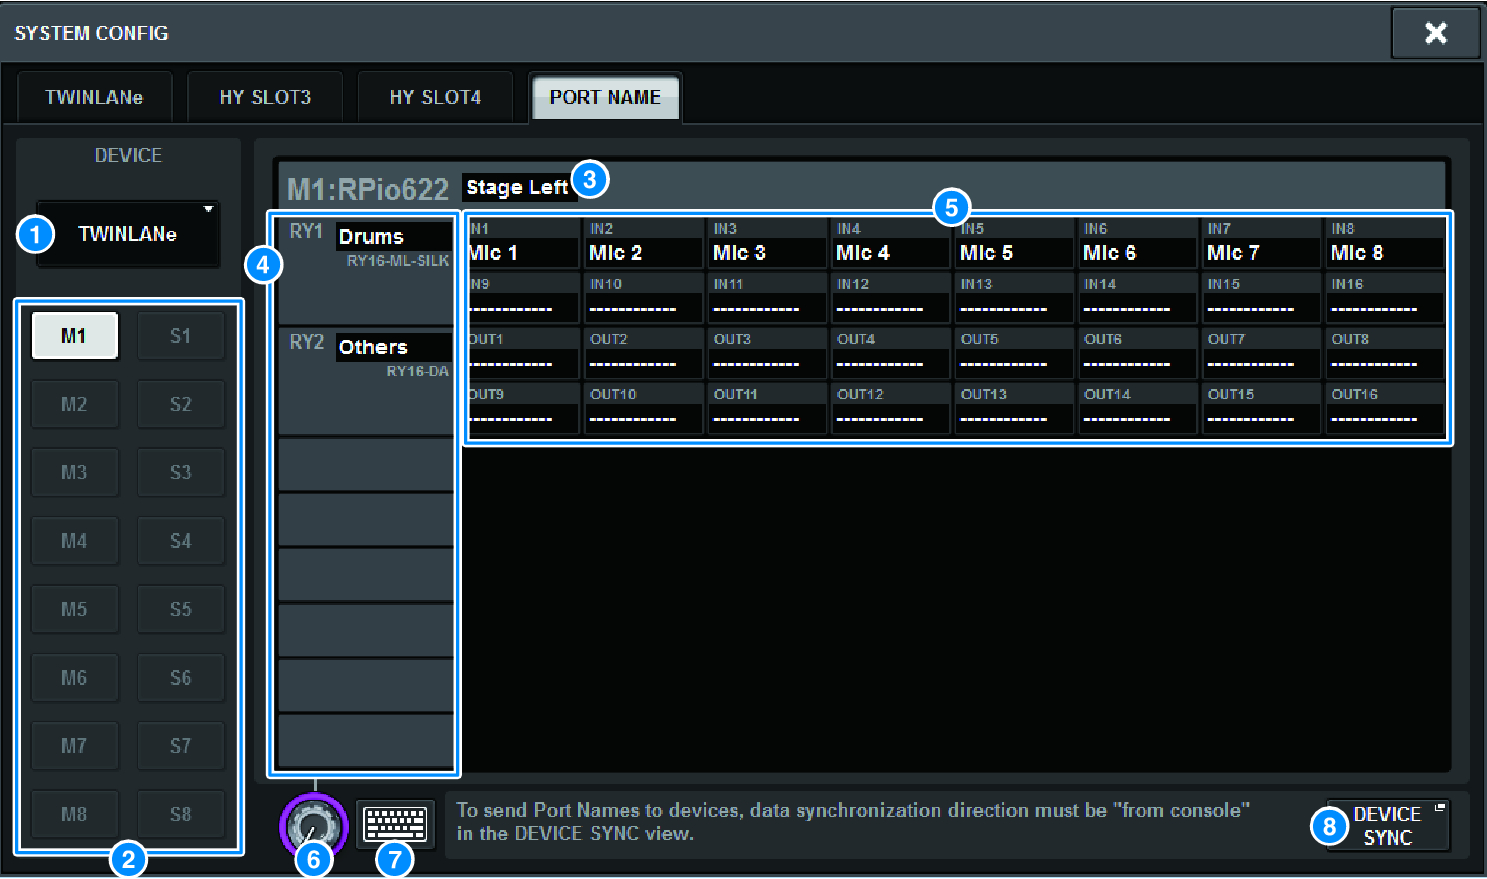Switch to the HY SLOT3 tab
This screenshot has width=1487, height=879.
tap(265, 97)
